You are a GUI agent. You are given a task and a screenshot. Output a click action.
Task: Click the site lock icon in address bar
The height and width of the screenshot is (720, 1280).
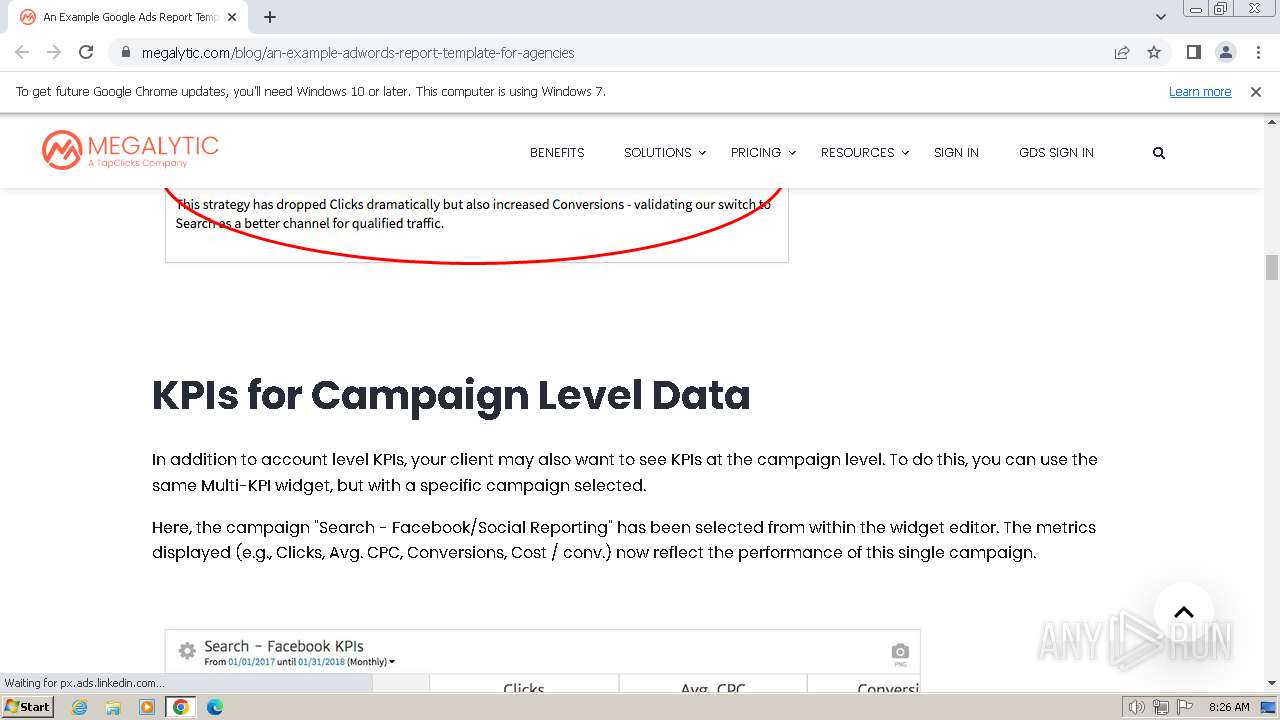pos(125,52)
